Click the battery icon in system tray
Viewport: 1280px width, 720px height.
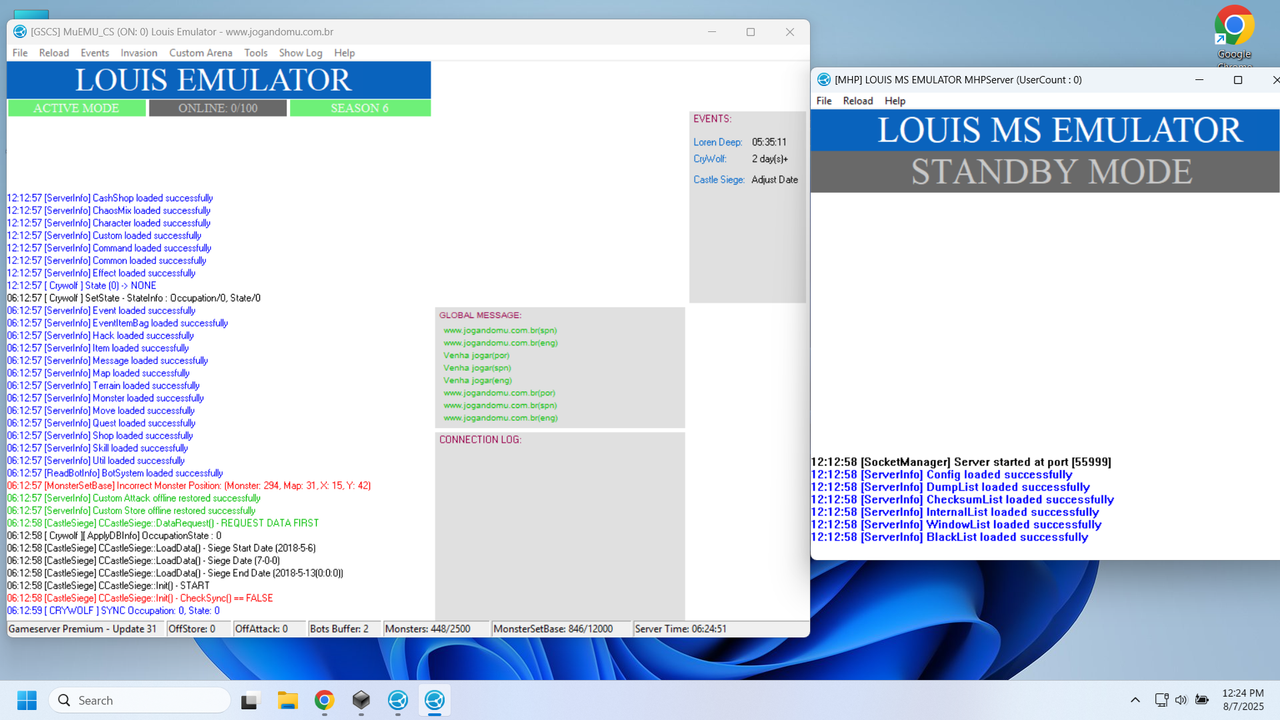click(1202, 700)
